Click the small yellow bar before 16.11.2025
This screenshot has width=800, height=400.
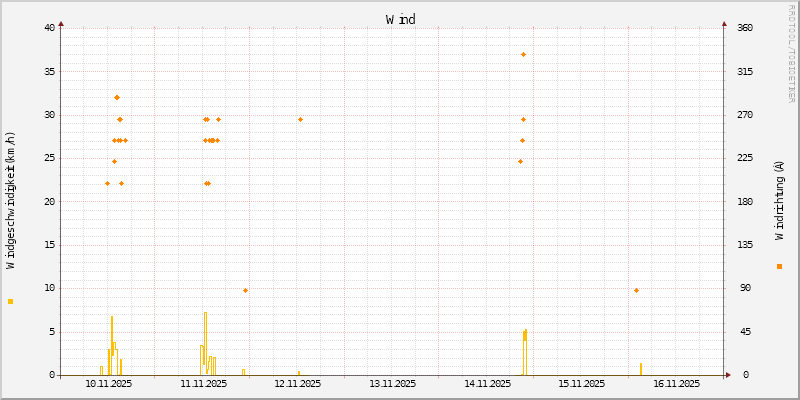click(640, 369)
